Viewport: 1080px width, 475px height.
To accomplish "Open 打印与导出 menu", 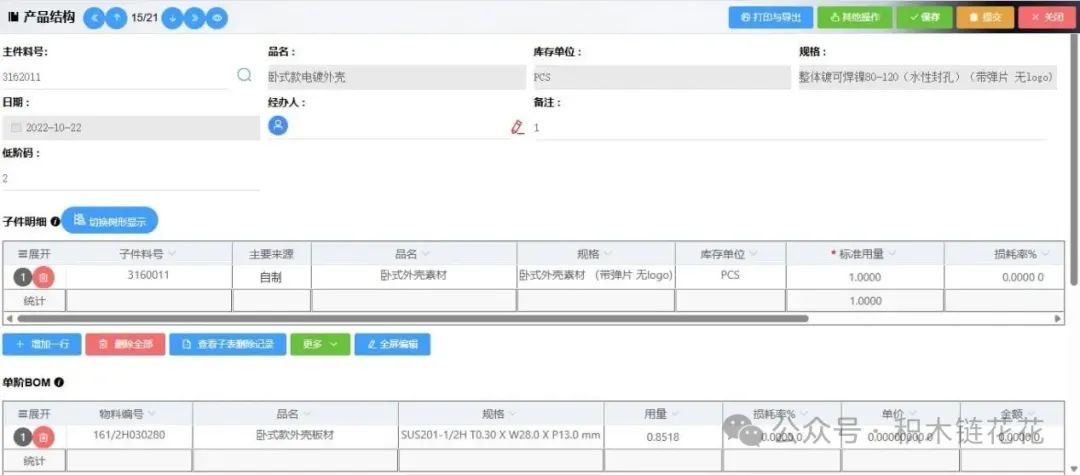I will click(x=770, y=17).
